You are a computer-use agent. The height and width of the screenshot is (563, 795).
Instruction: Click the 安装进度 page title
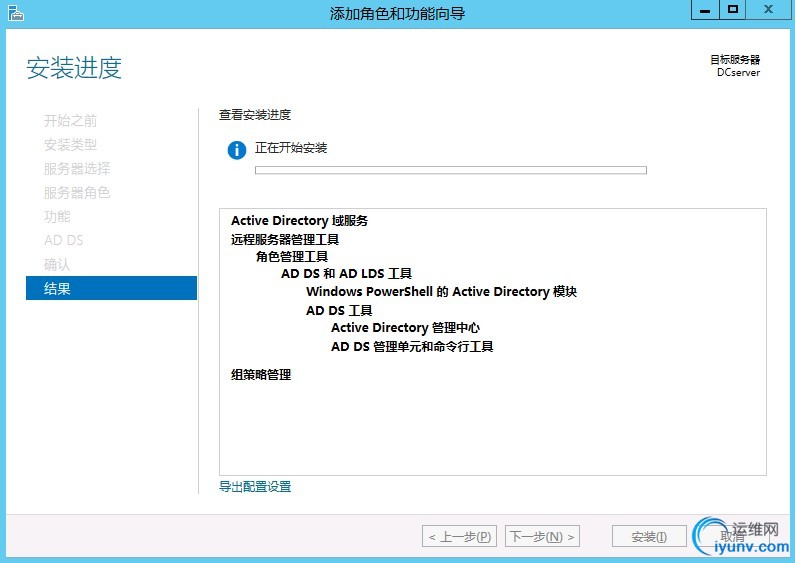tap(74, 68)
